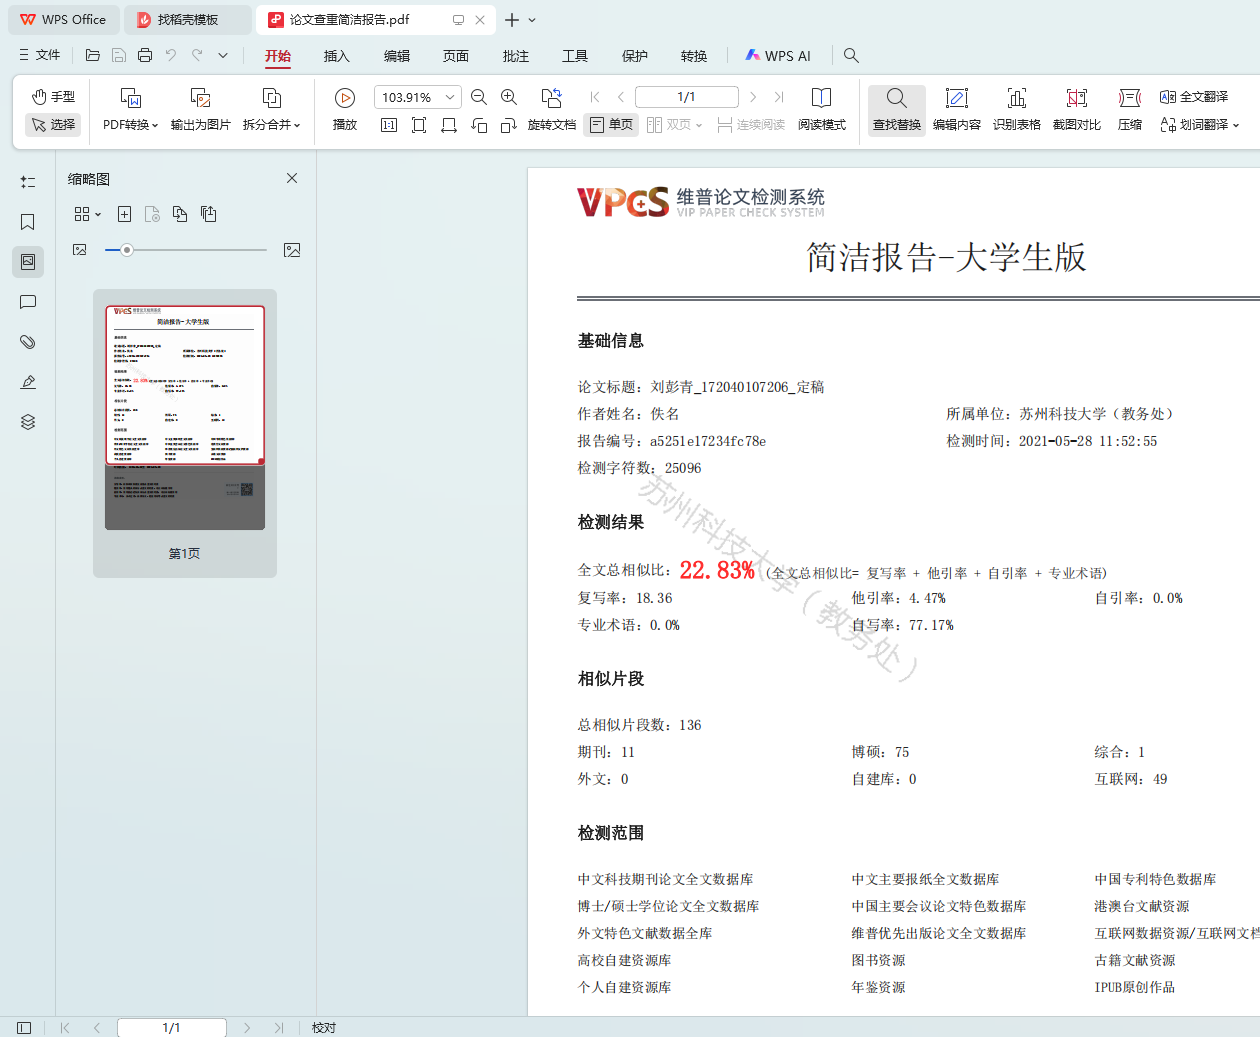Click the large thumbnail image icon
This screenshot has width=1260, height=1037.
pos(292,250)
